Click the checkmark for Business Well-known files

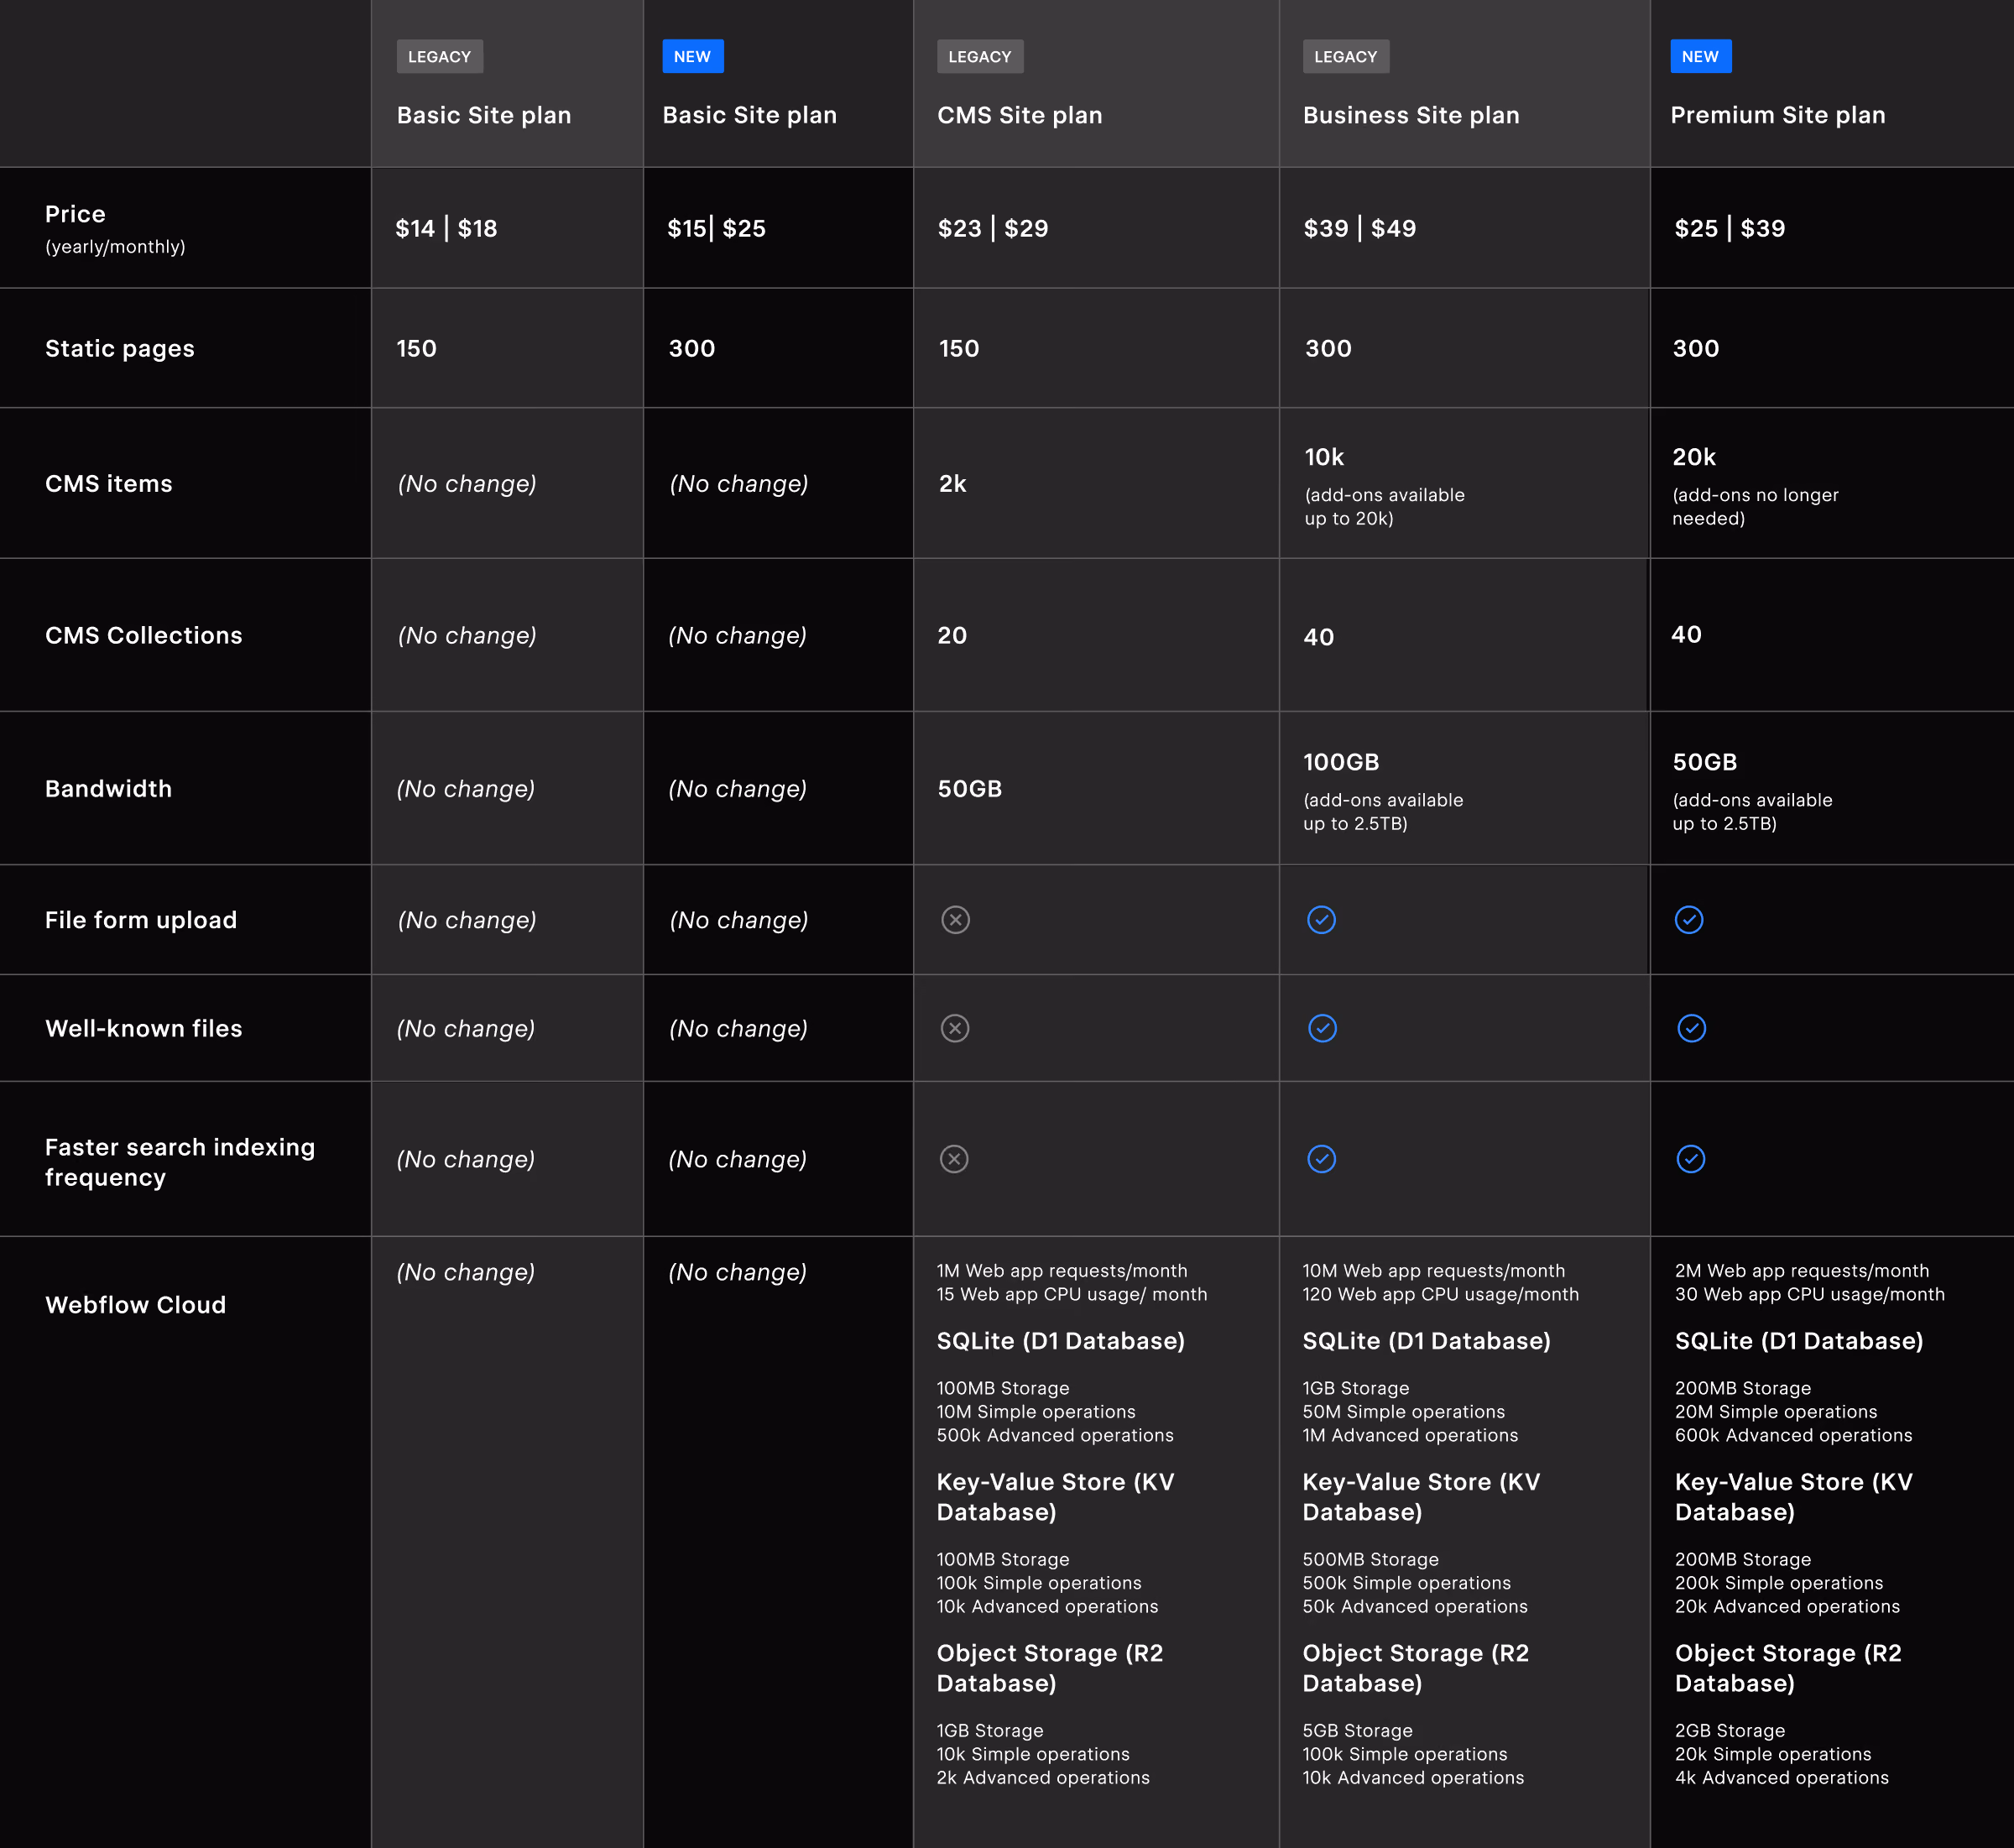pyautogui.click(x=1322, y=1028)
